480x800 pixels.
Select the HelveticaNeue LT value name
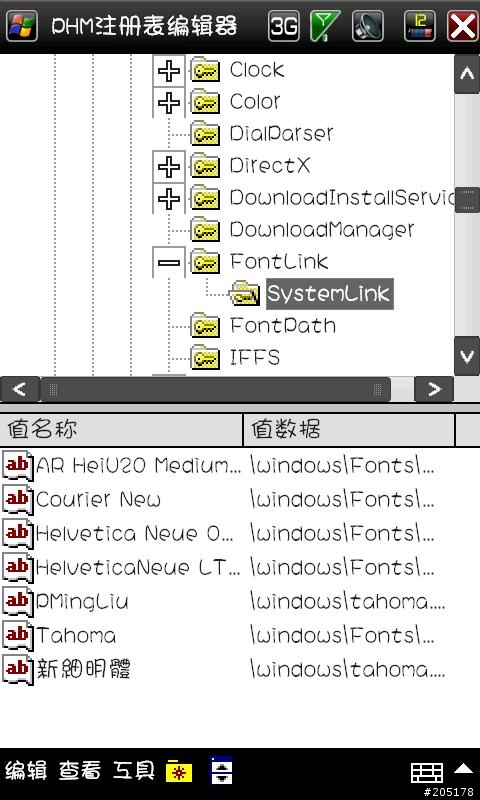[x=138, y=567]
